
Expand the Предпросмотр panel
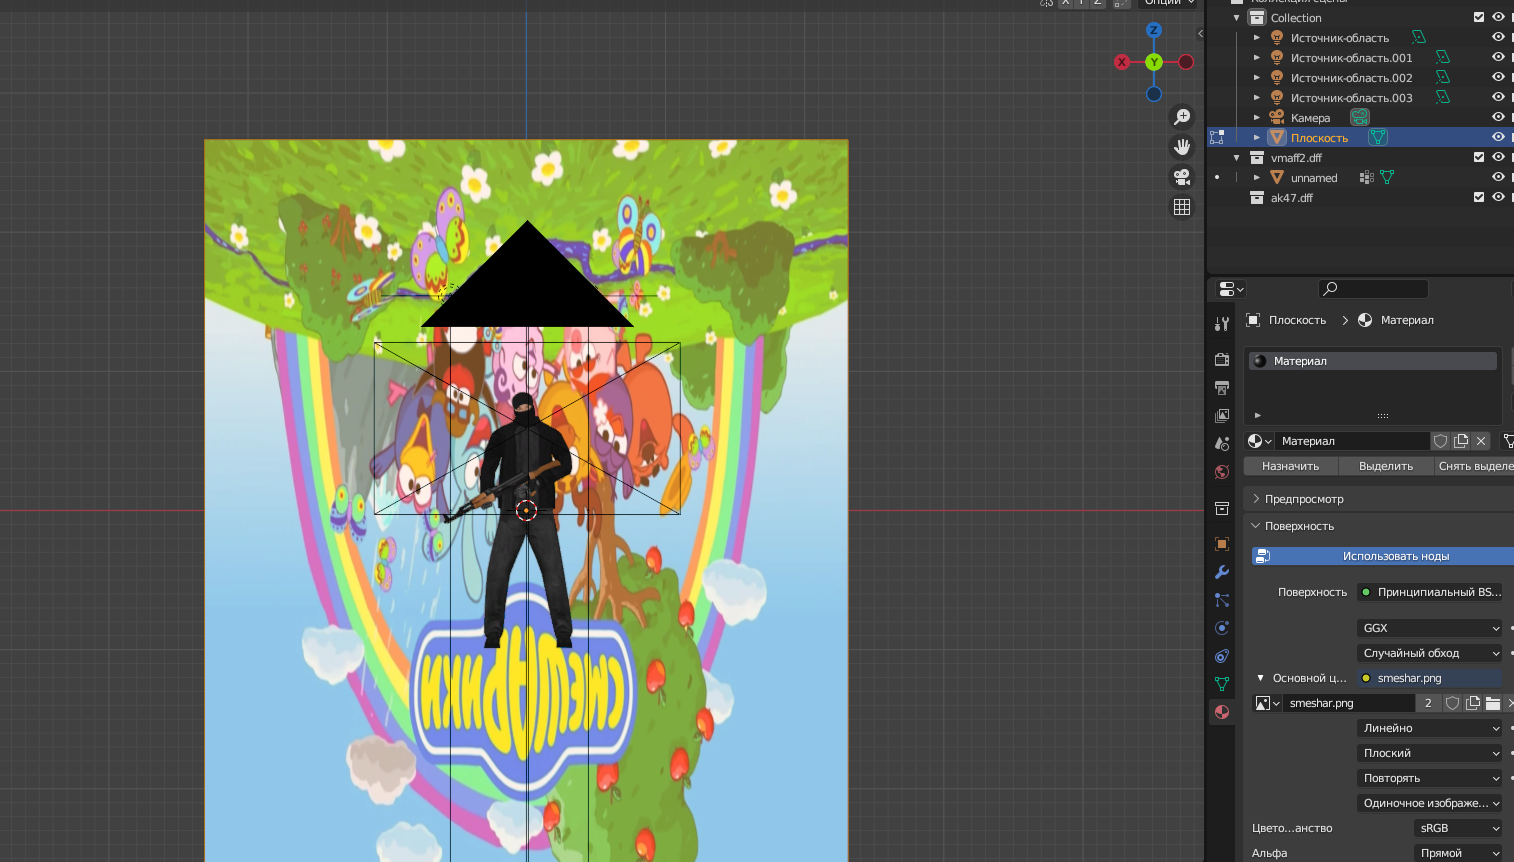coord(1304,499)
